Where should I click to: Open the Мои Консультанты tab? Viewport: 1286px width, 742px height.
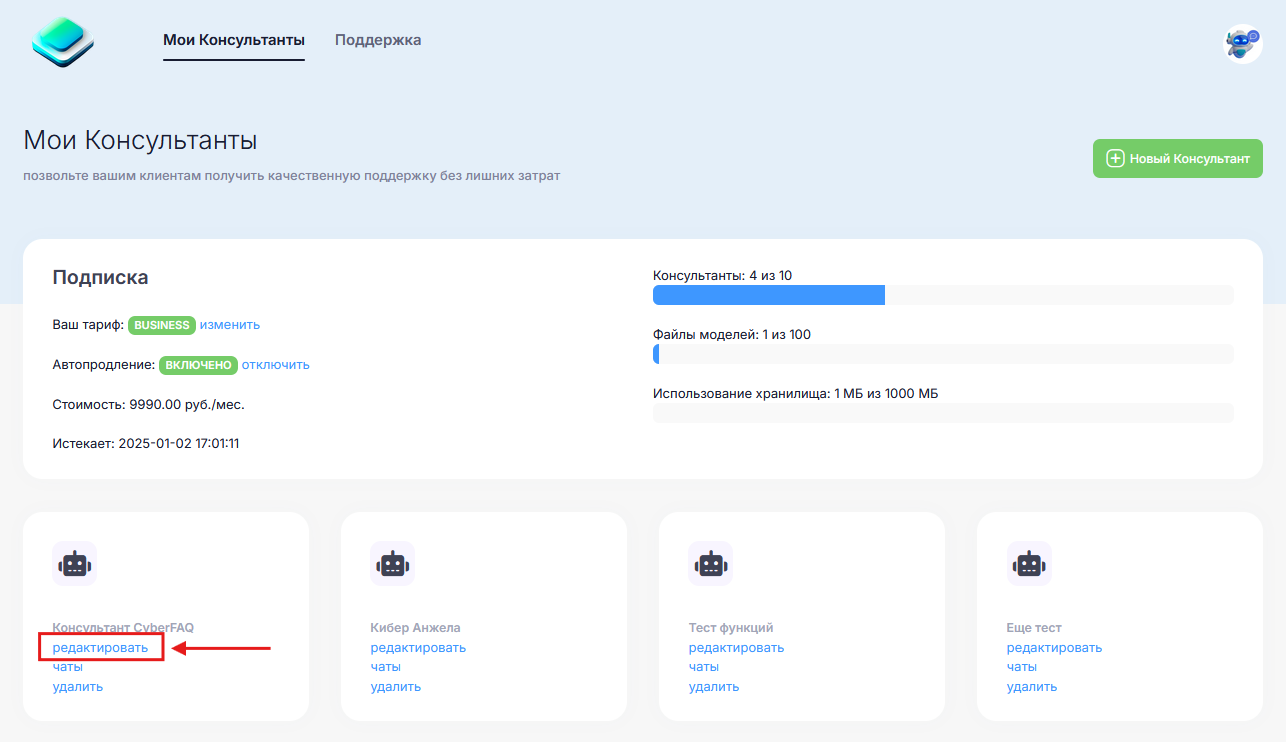234,40
